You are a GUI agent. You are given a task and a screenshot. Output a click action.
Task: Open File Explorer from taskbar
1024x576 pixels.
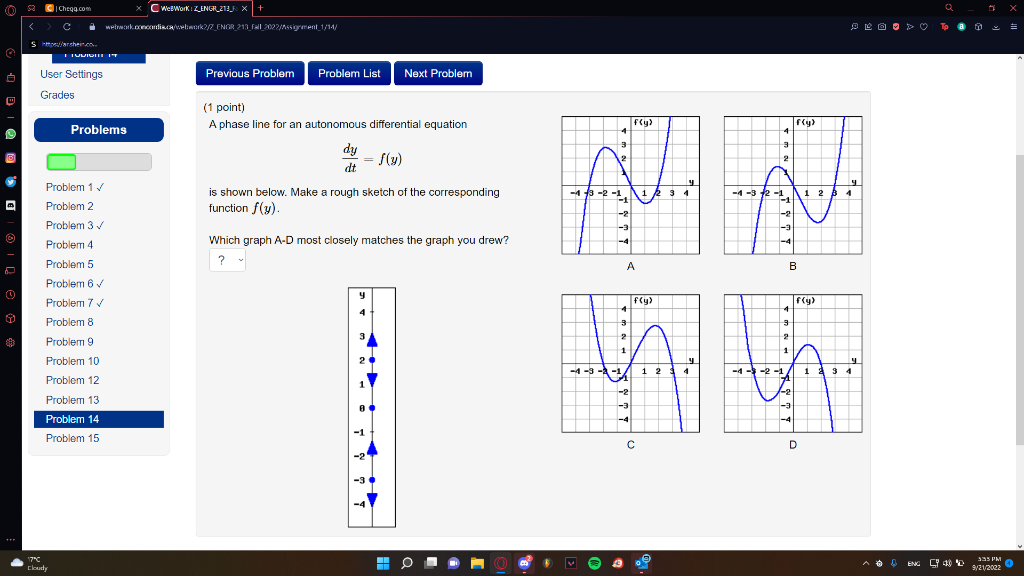coord(477,563)
